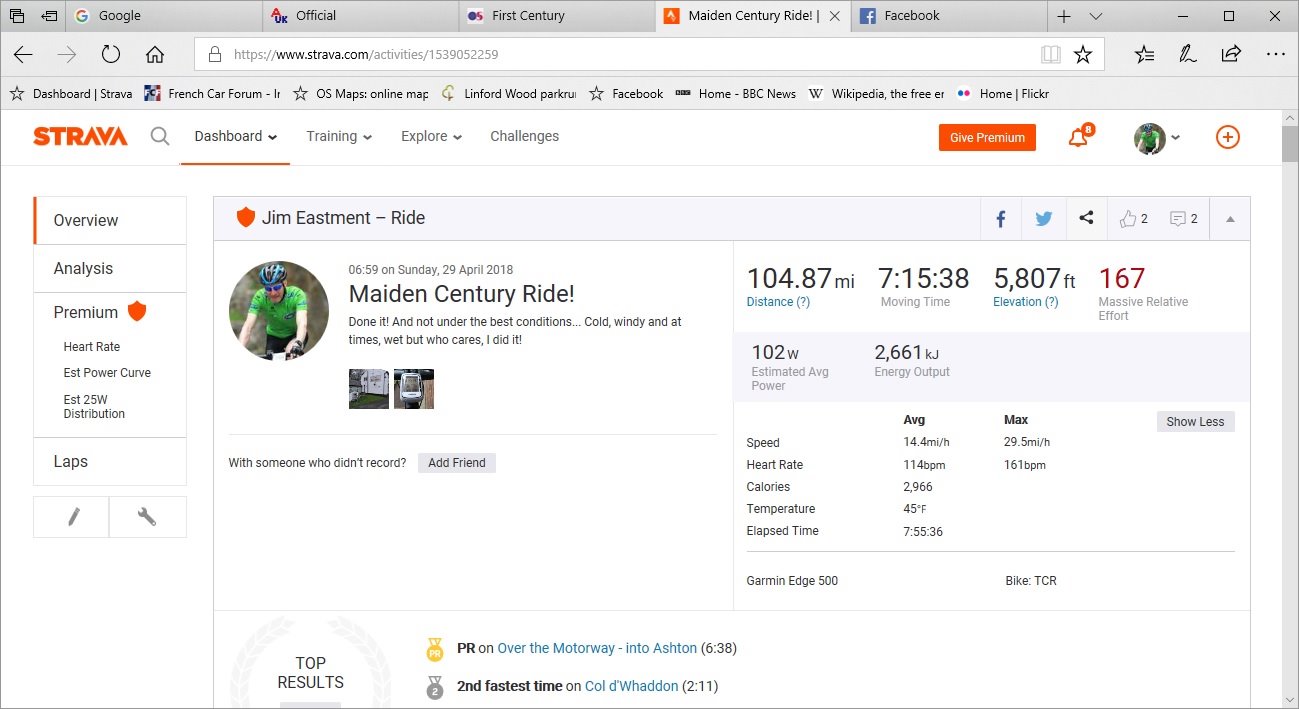The height and width of the screenshot is (709, 1299).
Task: Open the second ride photo thumbnail
Action: pyautogui.click(x=414, y=389)
